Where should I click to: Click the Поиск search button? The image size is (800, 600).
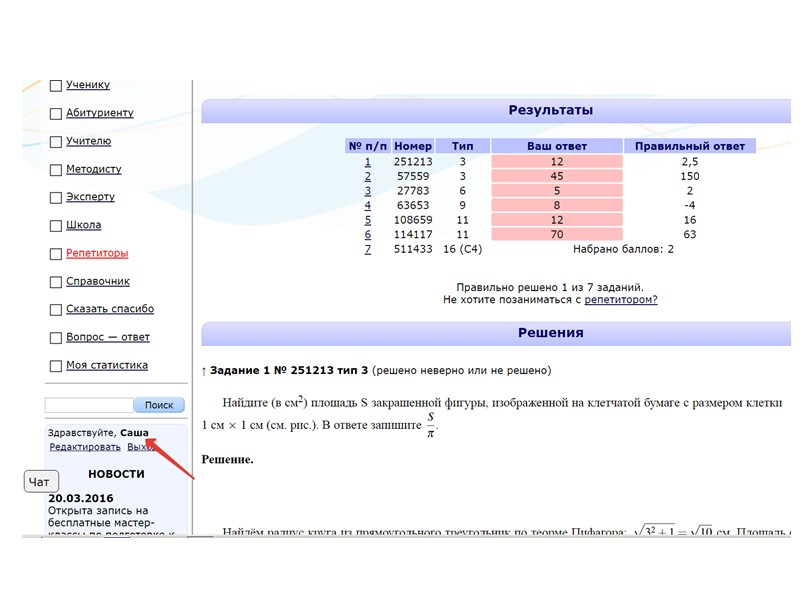(x=159, y=405)
